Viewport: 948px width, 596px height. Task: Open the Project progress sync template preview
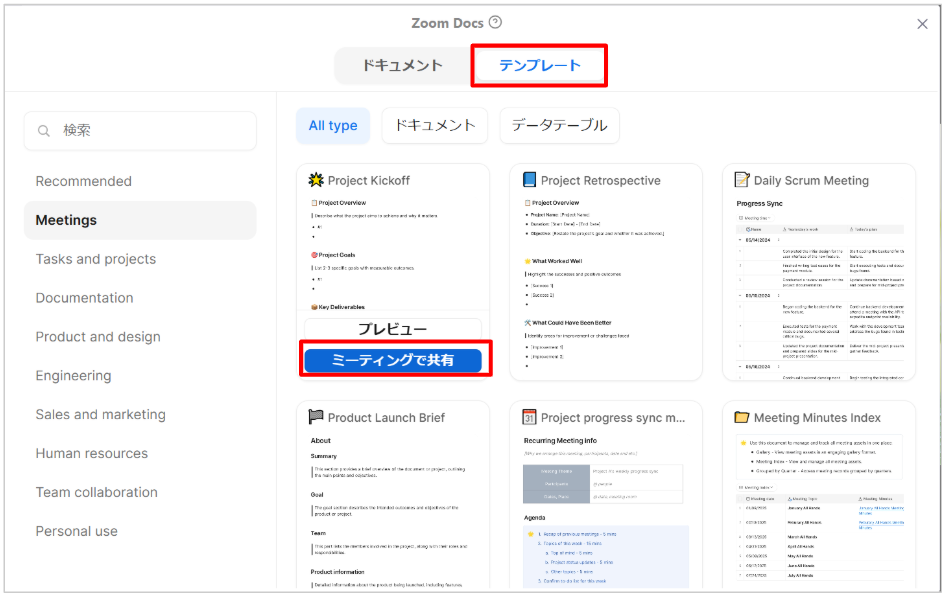click(606, 494)
